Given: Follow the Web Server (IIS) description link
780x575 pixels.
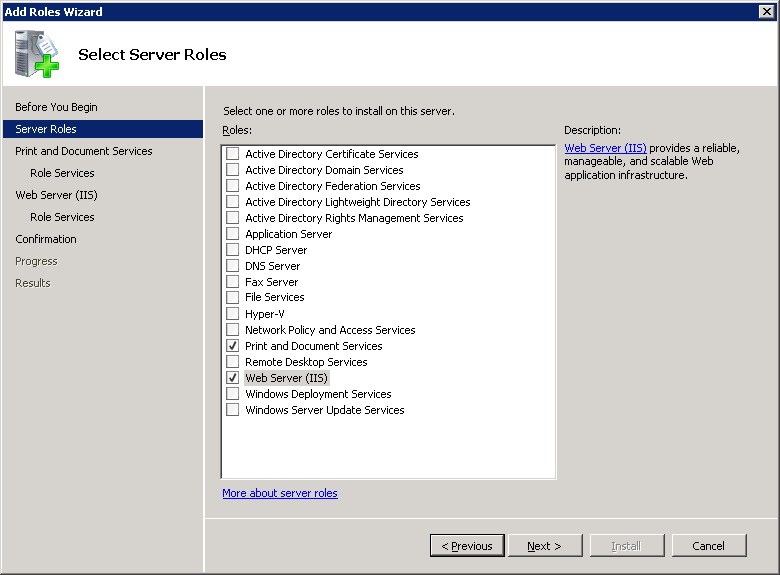Looking at the screenshot, I should click(605, 148).
